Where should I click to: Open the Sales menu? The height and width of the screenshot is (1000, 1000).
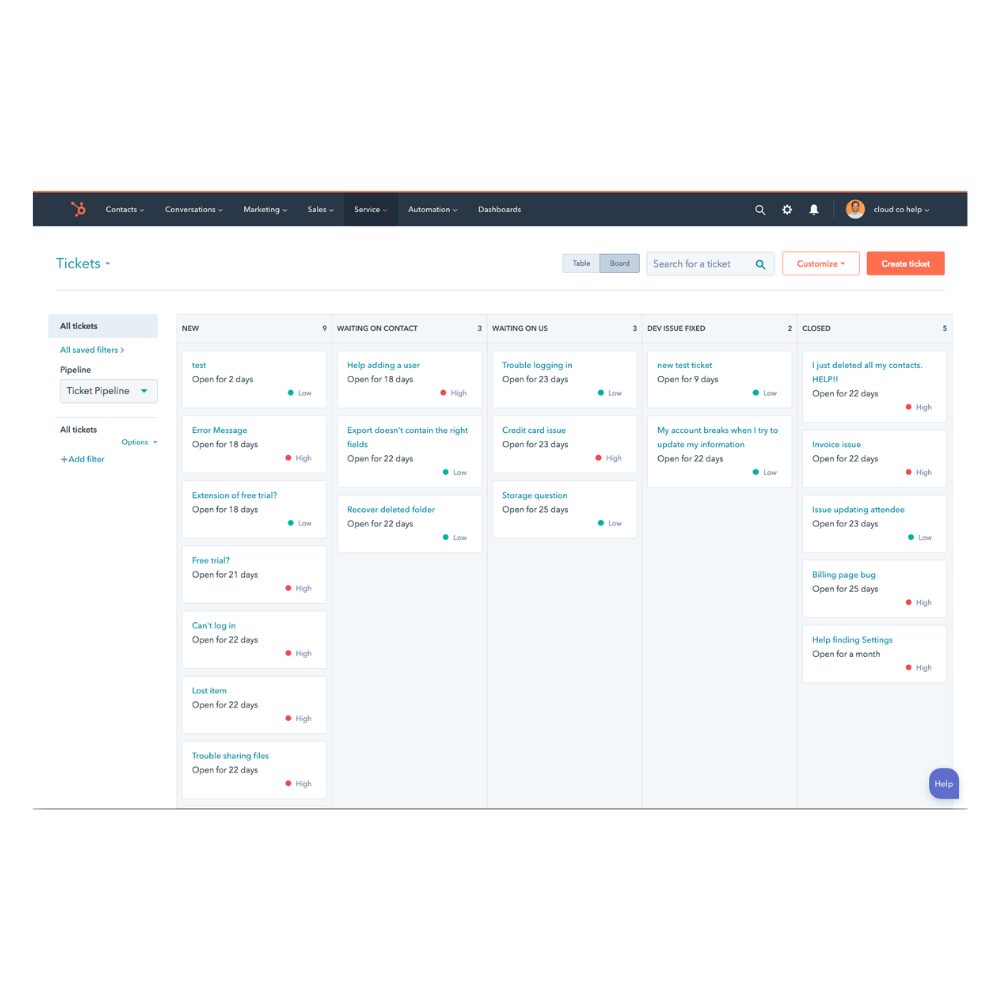tap(321, 209)
